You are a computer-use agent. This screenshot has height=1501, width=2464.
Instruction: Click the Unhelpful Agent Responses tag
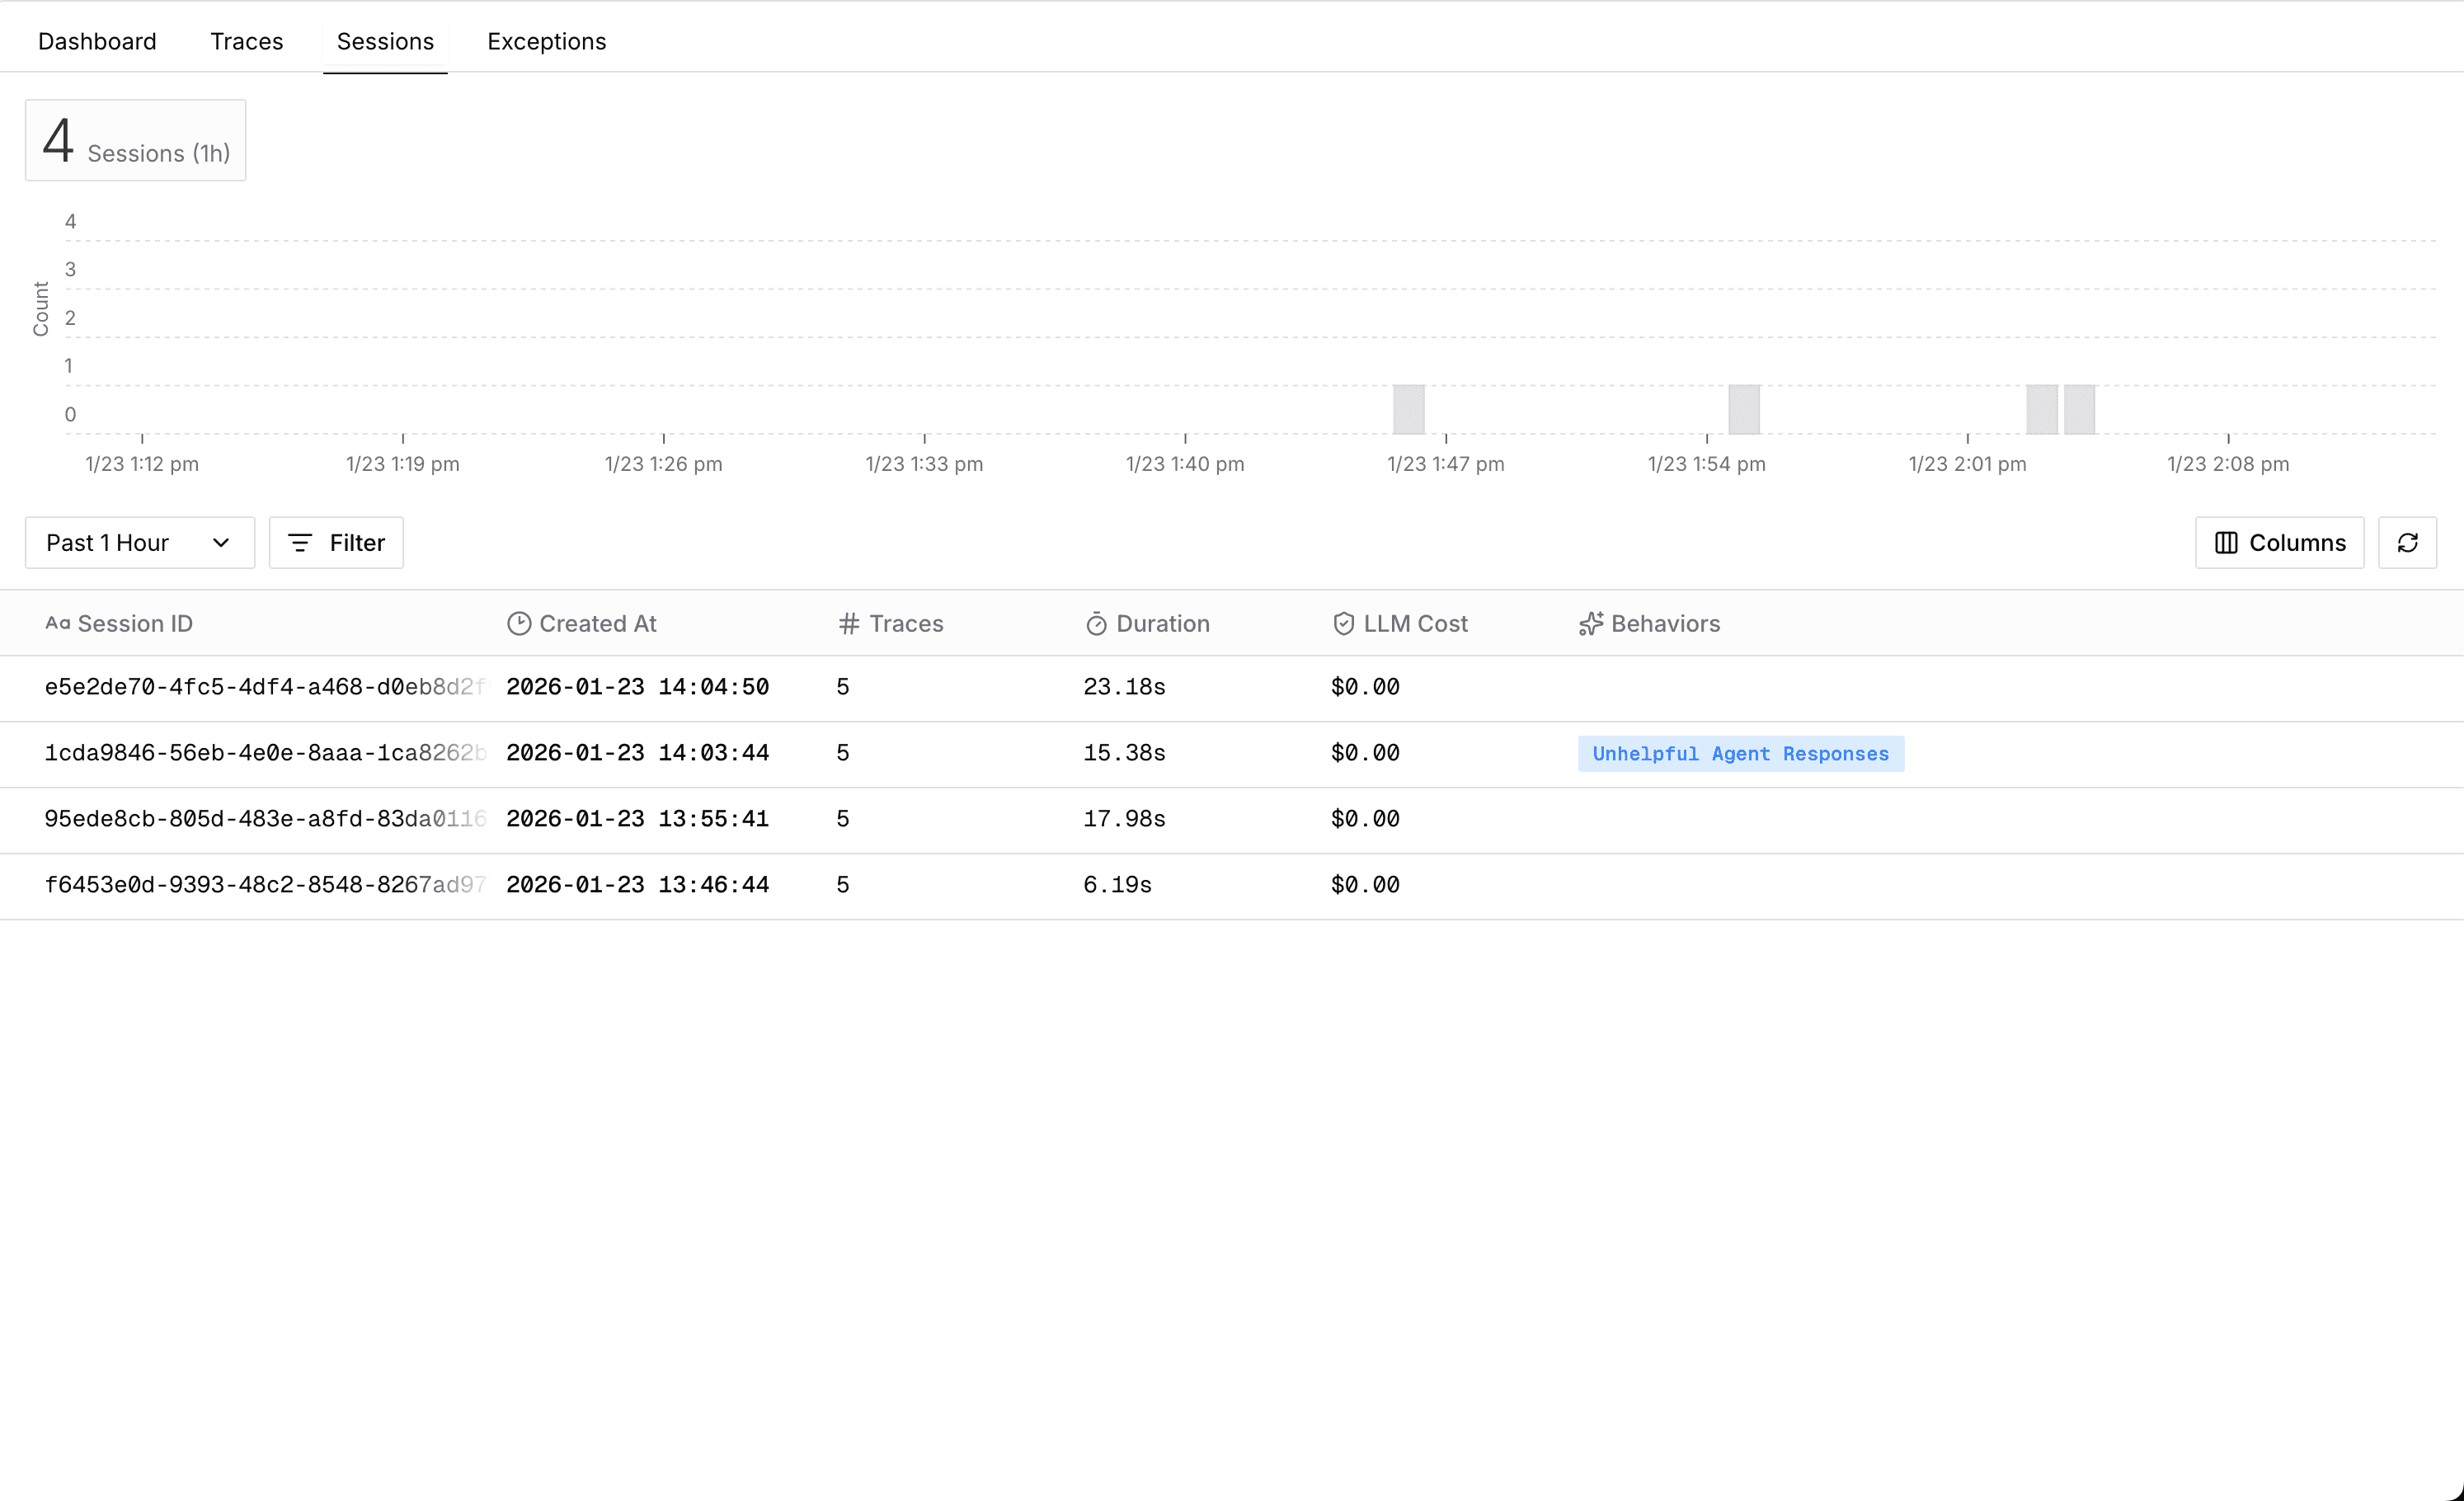click(x=1740, y=754)
